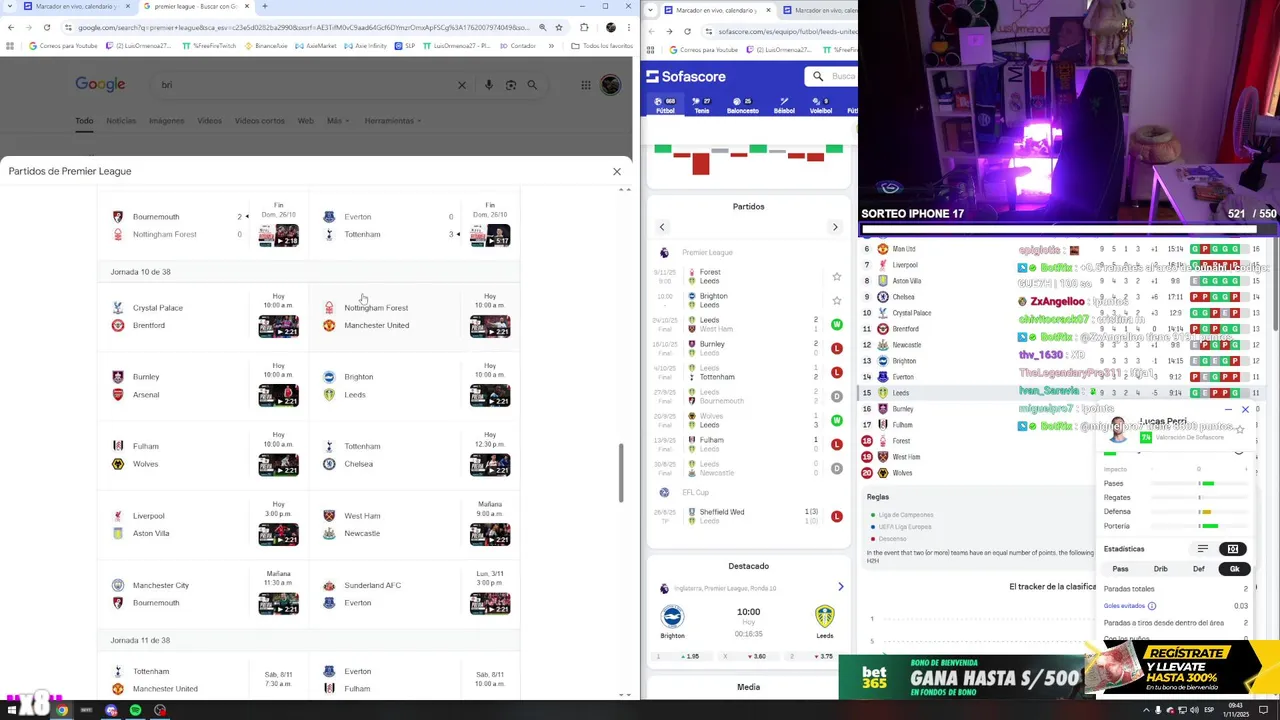Close the Lucas Perri player popup
Image resolution: width=1280 pixels, height=720 pixels.
1245,410
